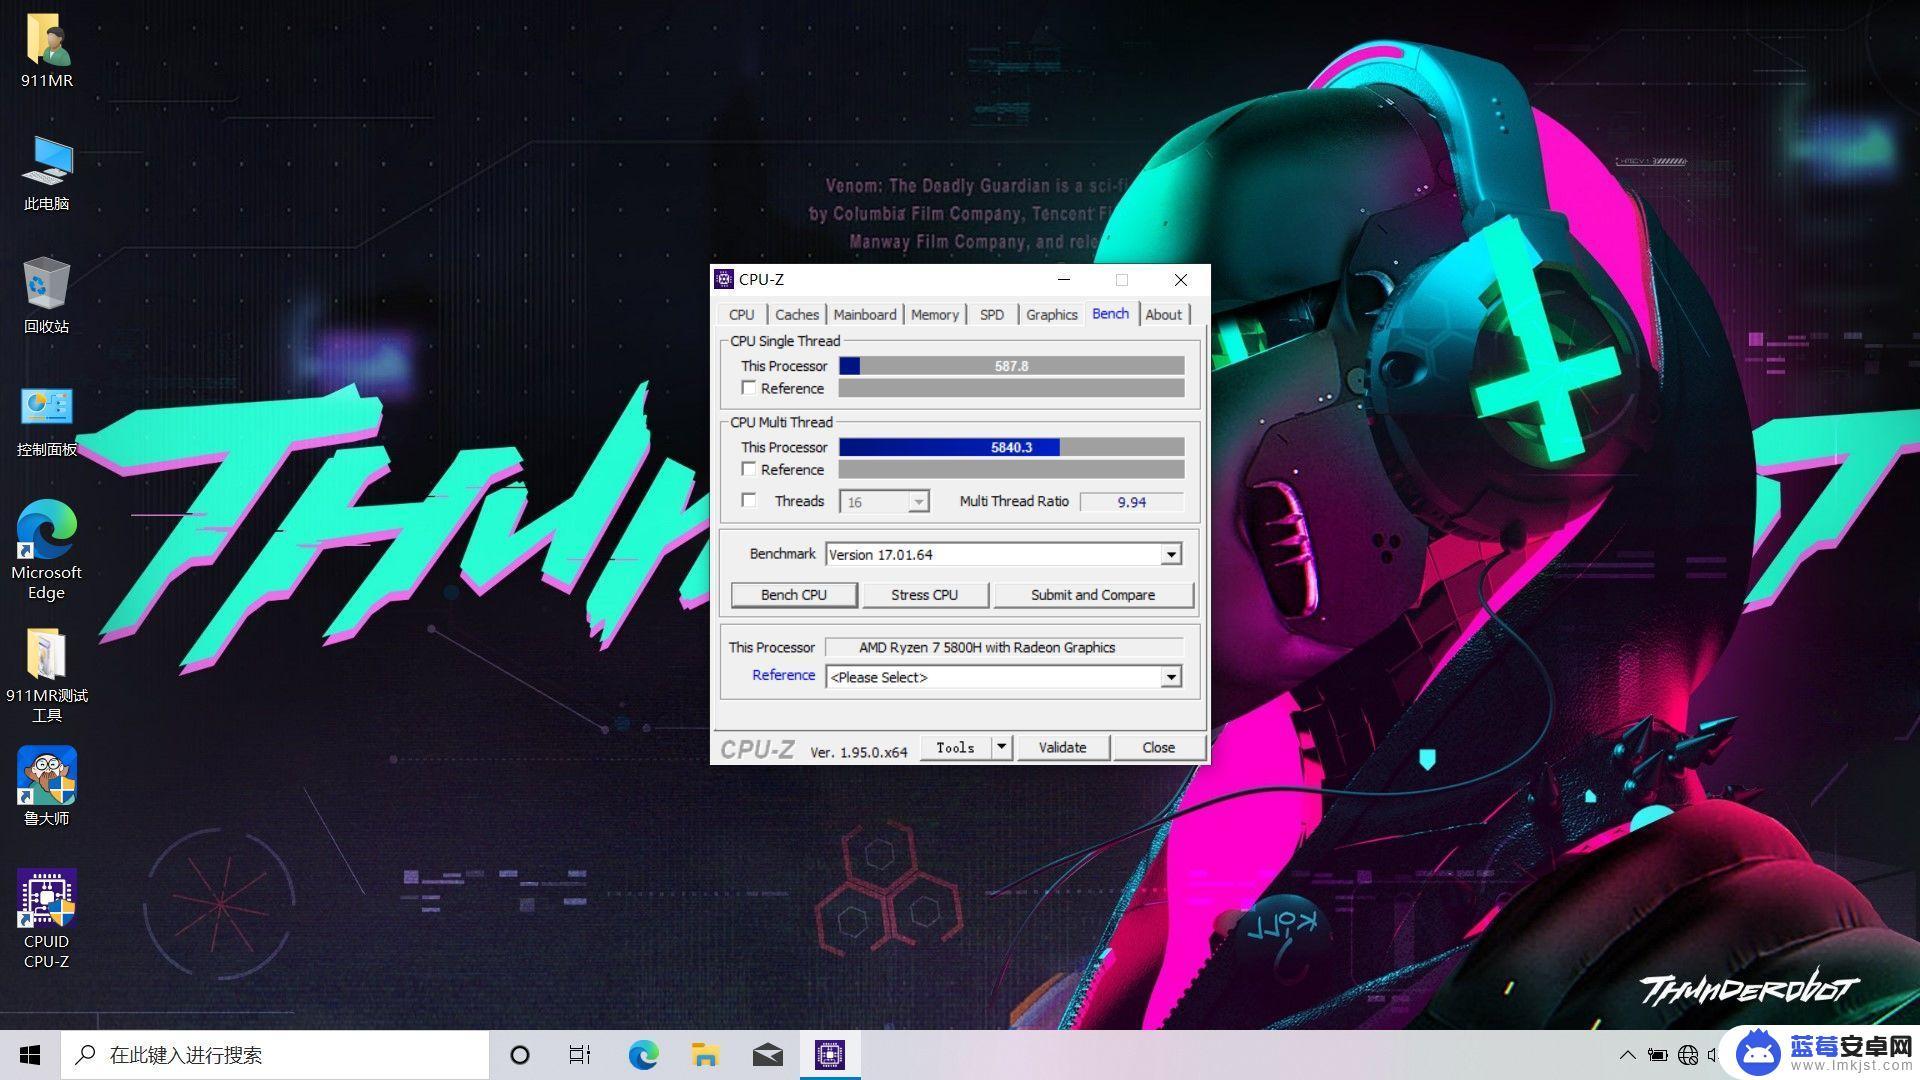Select the Bench tab
The width and height of the screenshot is (1920, 1080).
pos(1110,313)
